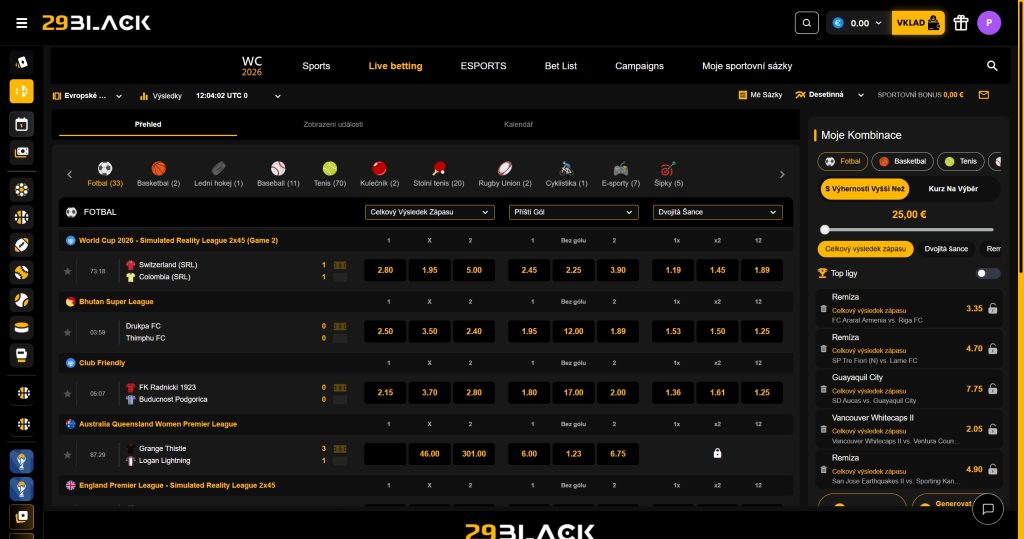Image resolution: width=1024 pixels, height=539 pixels.
Task: Switch to the Zobrazení události tab
Action: coord(333,124)
